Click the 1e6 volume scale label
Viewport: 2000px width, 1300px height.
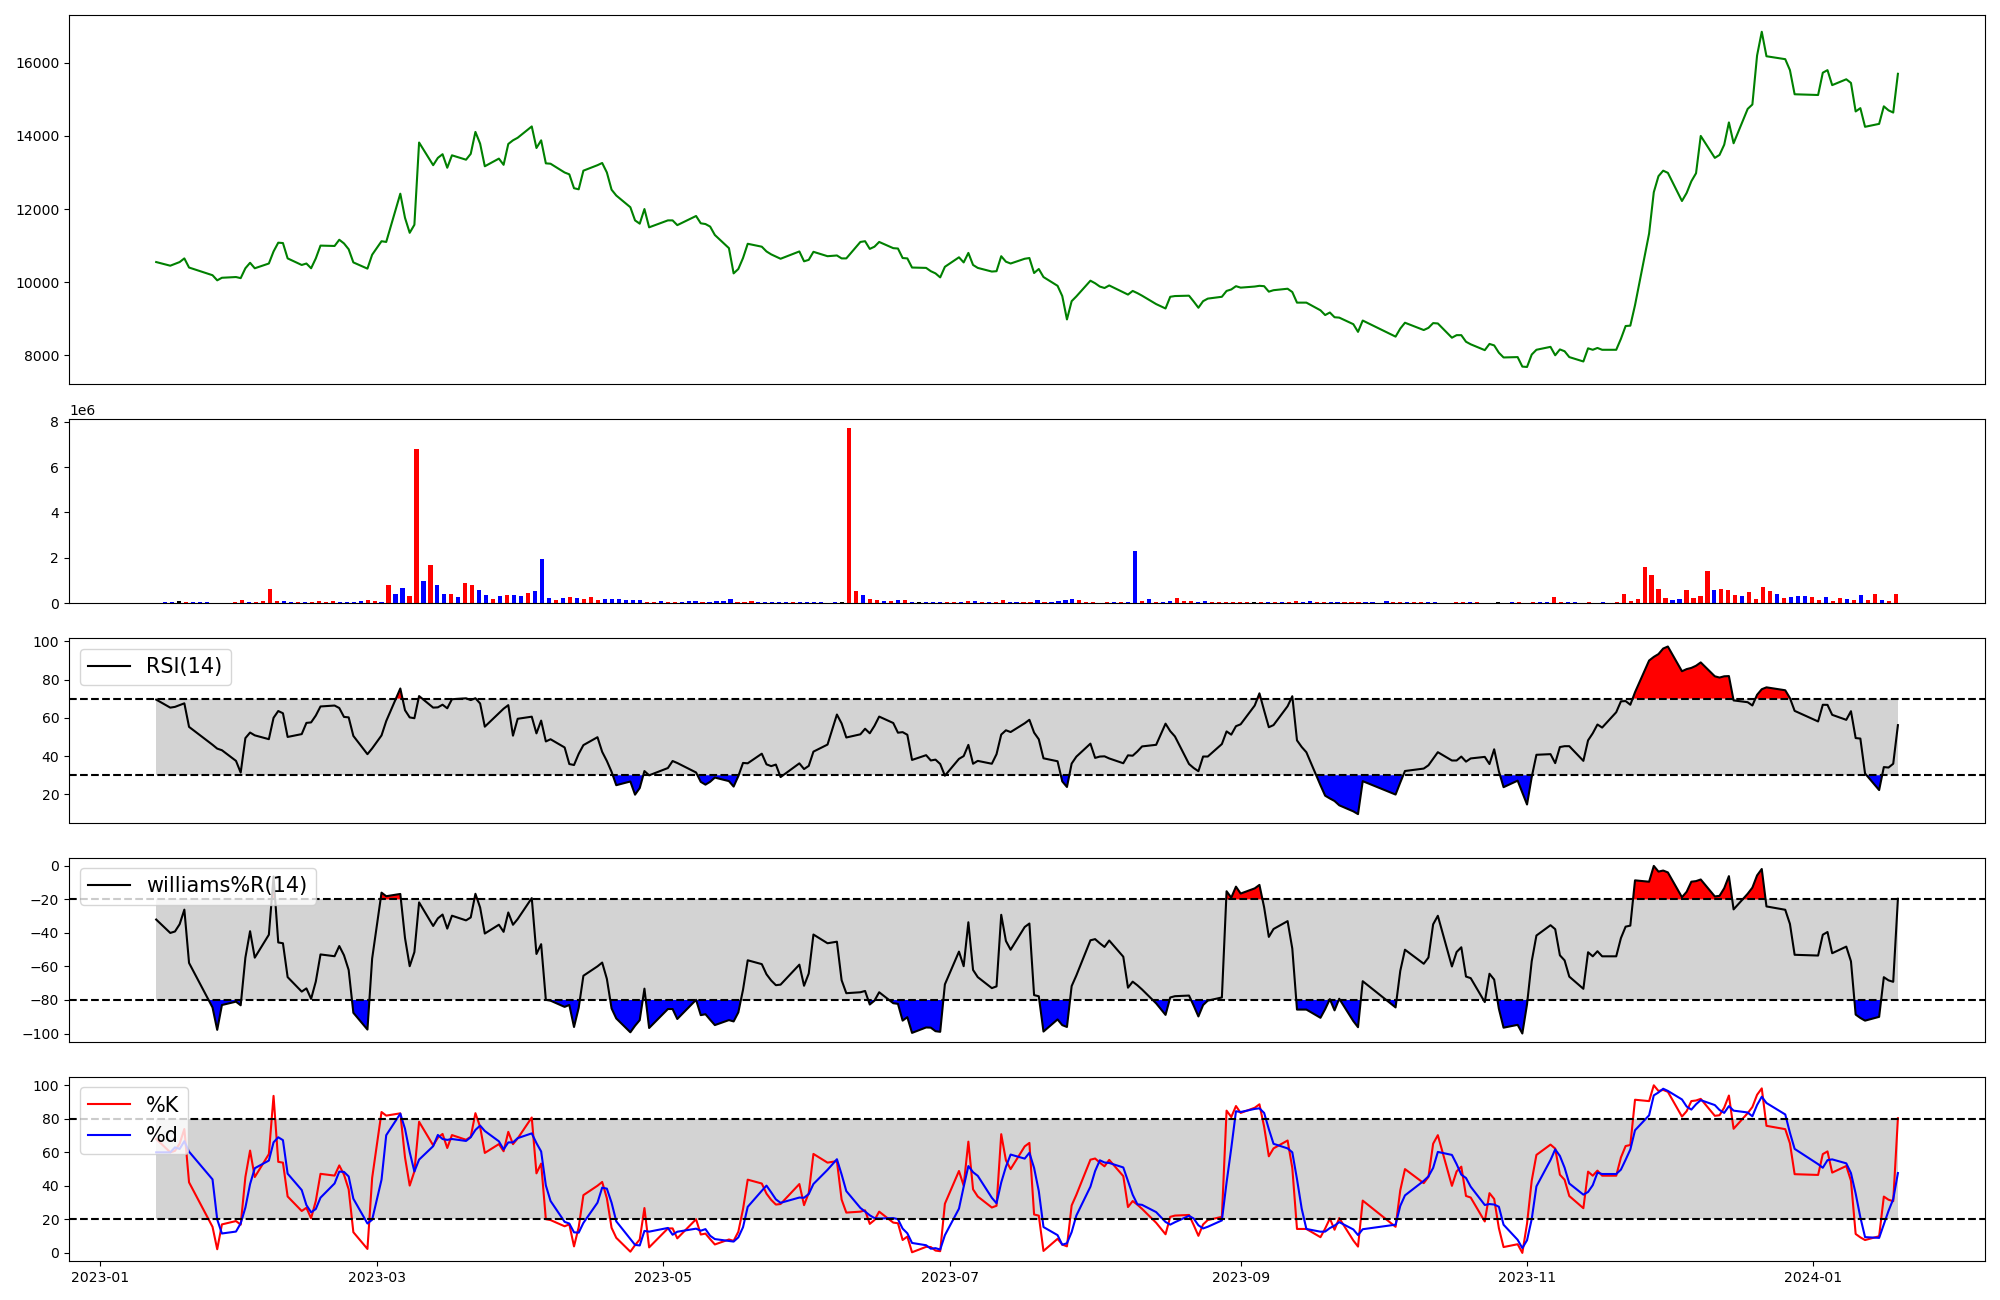click(82, 411)
